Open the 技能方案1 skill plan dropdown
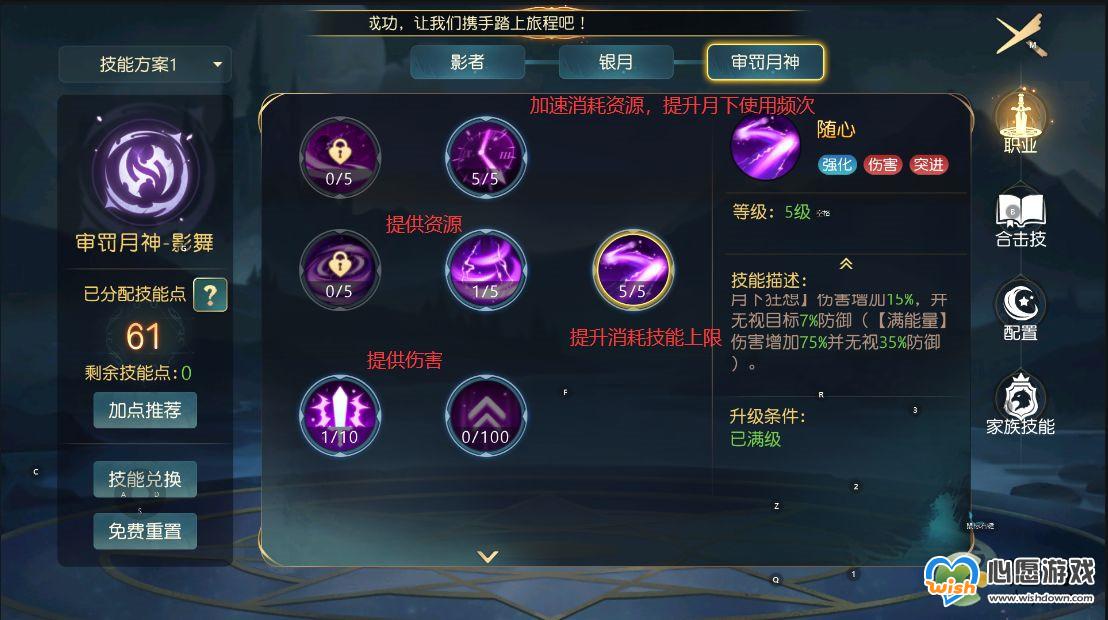This screenshot has height=620, width=1108. 145,64
